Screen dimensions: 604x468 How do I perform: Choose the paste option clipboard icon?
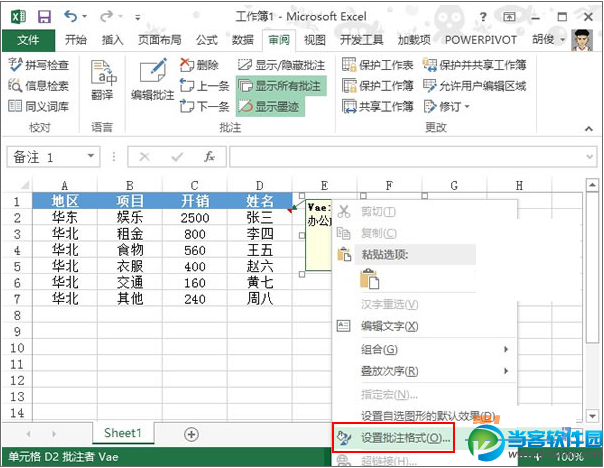[369, 279]
